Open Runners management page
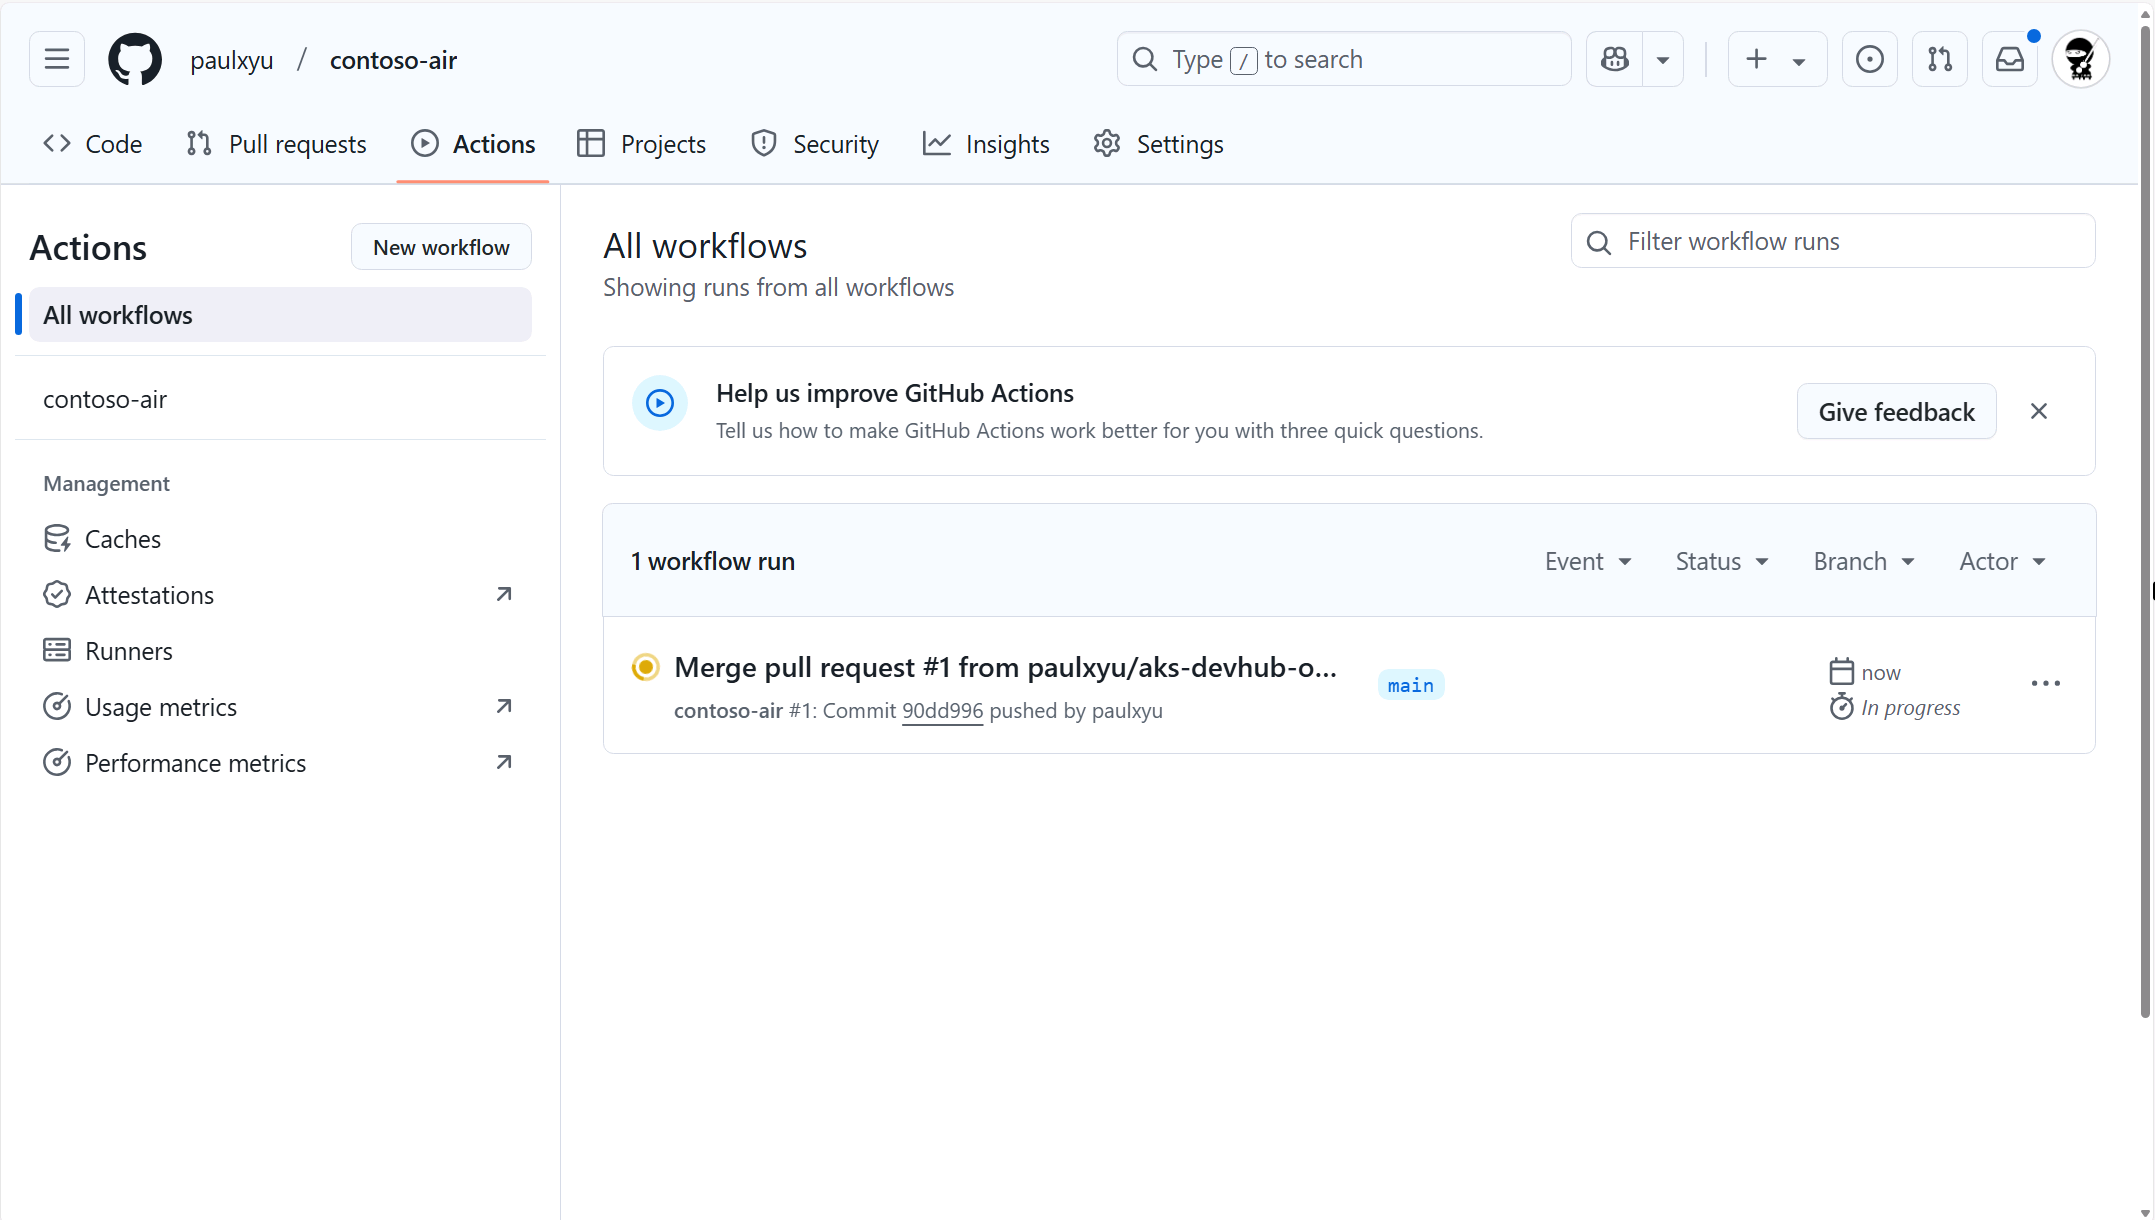The image size is (2155, 1220). tap(280, 651)
